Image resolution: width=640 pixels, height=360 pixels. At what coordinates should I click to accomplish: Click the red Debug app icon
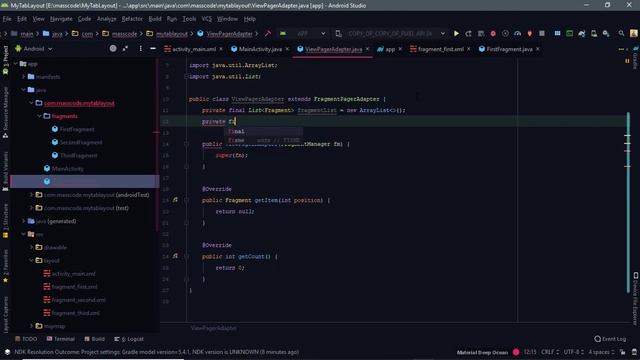493,33
